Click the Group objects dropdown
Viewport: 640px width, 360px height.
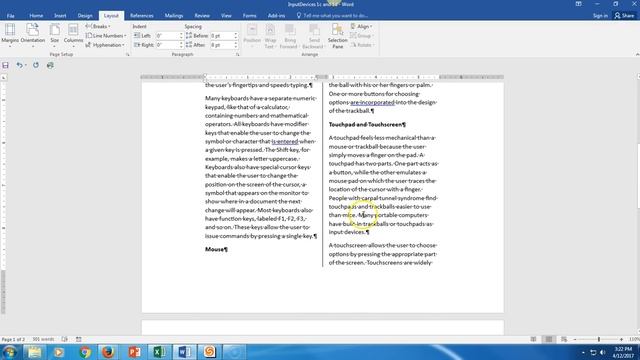(x=362, y=36)
